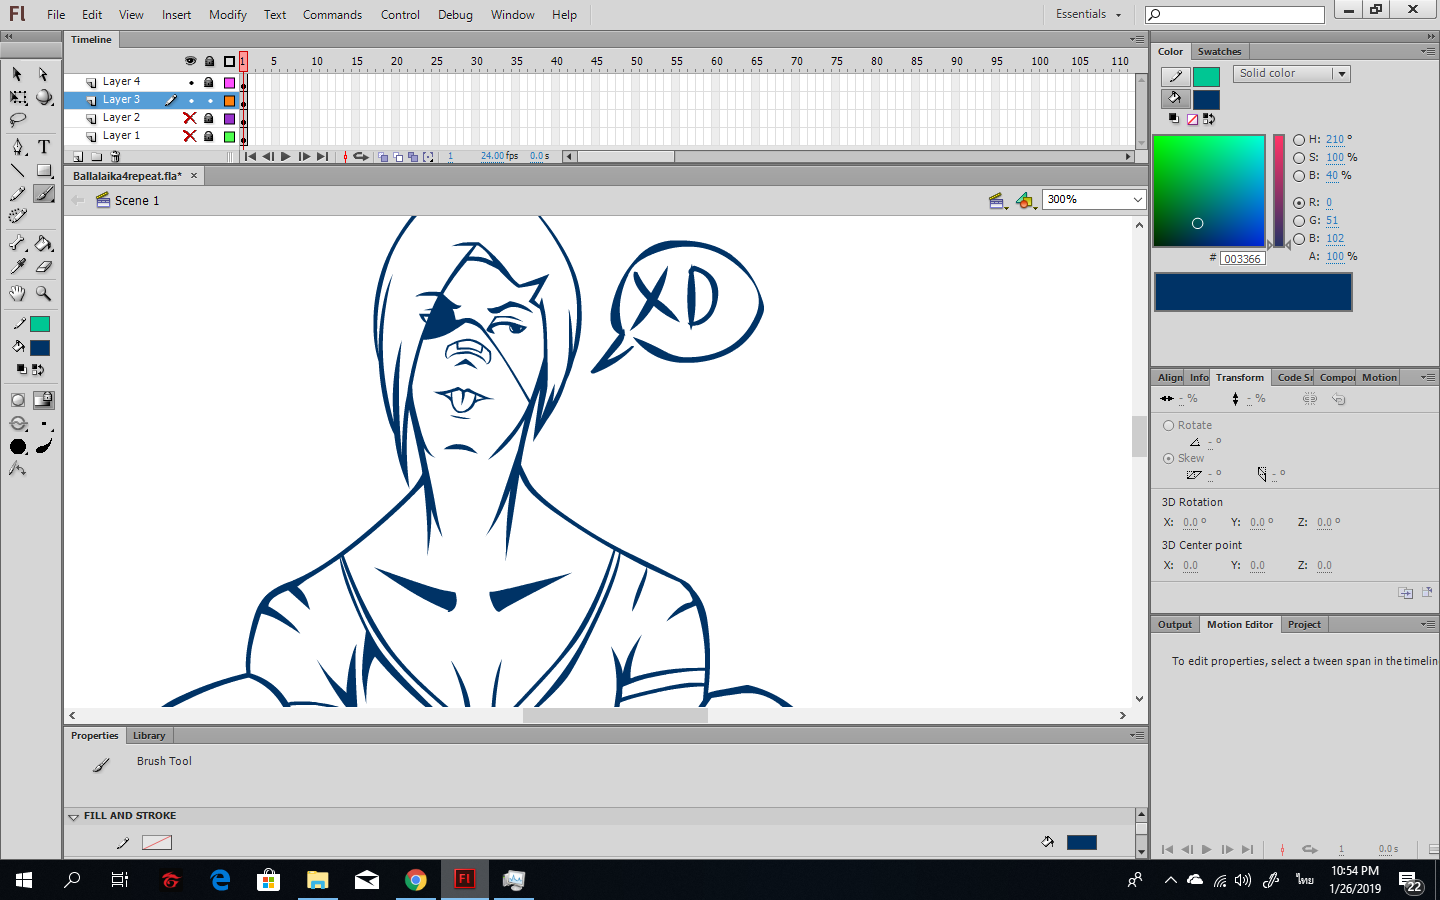Select the Lasso tool
1440x900 pixels.
(17, 120)
